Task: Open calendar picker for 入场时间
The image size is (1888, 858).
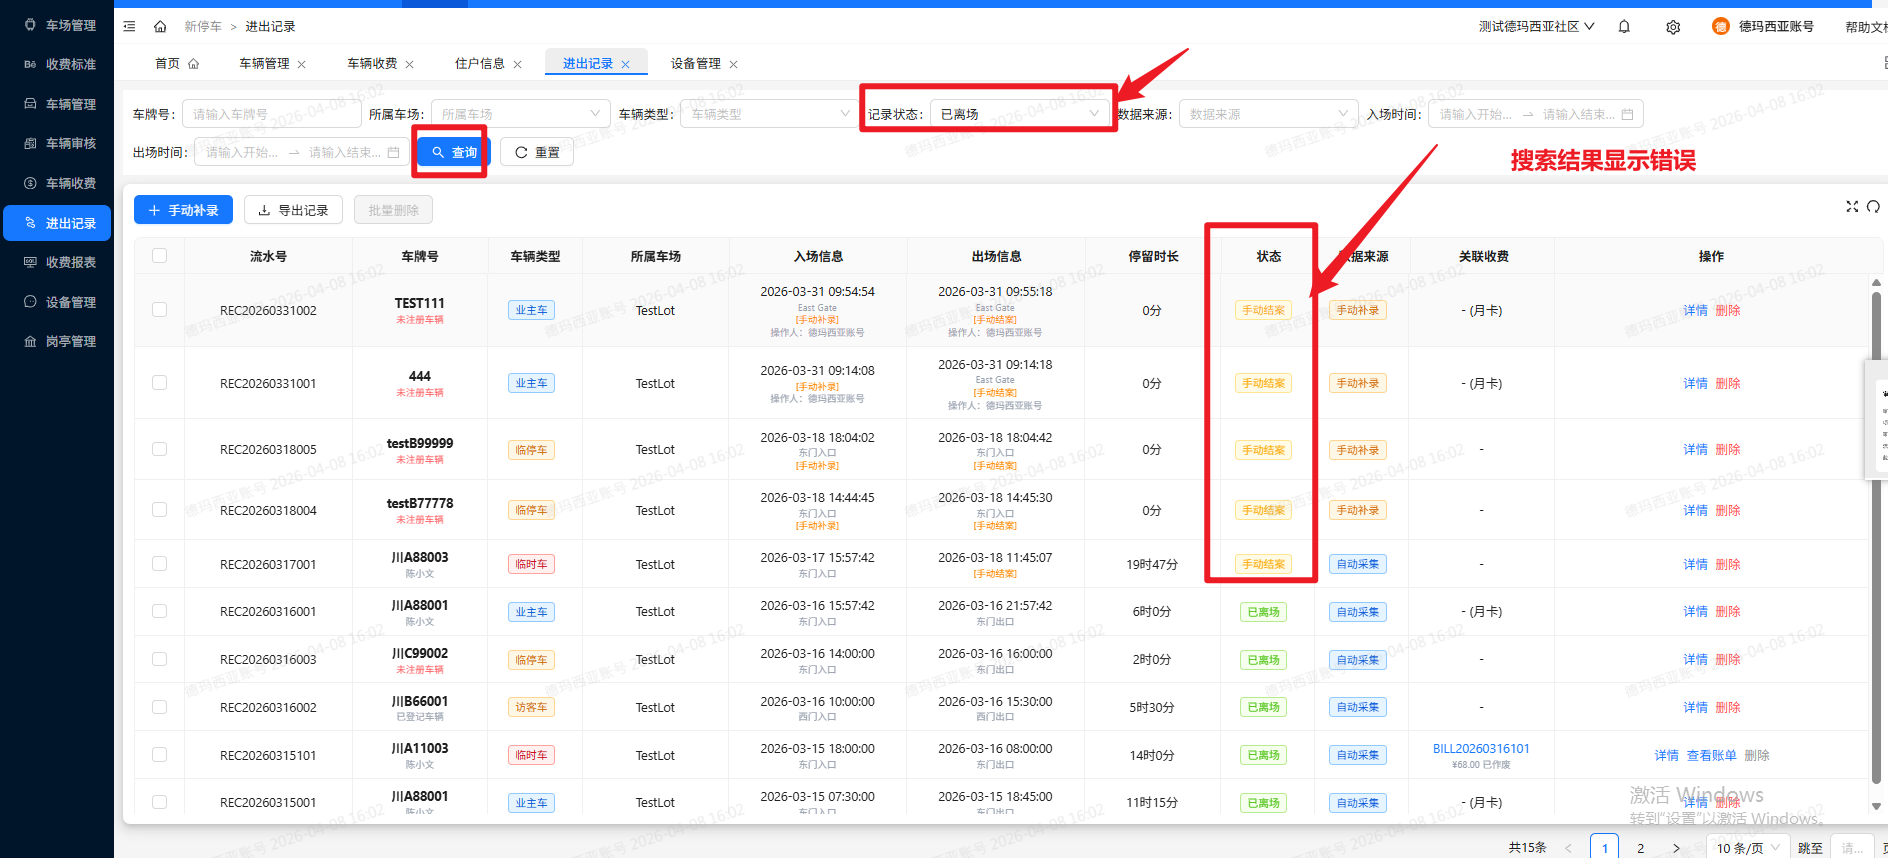Action: [x=1627, y=115]
